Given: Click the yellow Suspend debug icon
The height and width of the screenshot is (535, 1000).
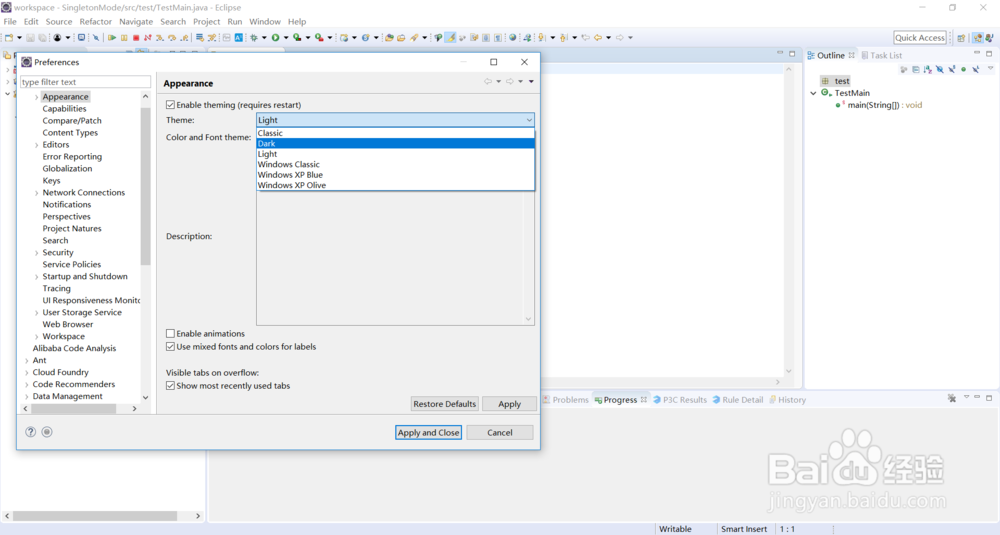Looking at the screenshot, I should click(x=124, y=38).
